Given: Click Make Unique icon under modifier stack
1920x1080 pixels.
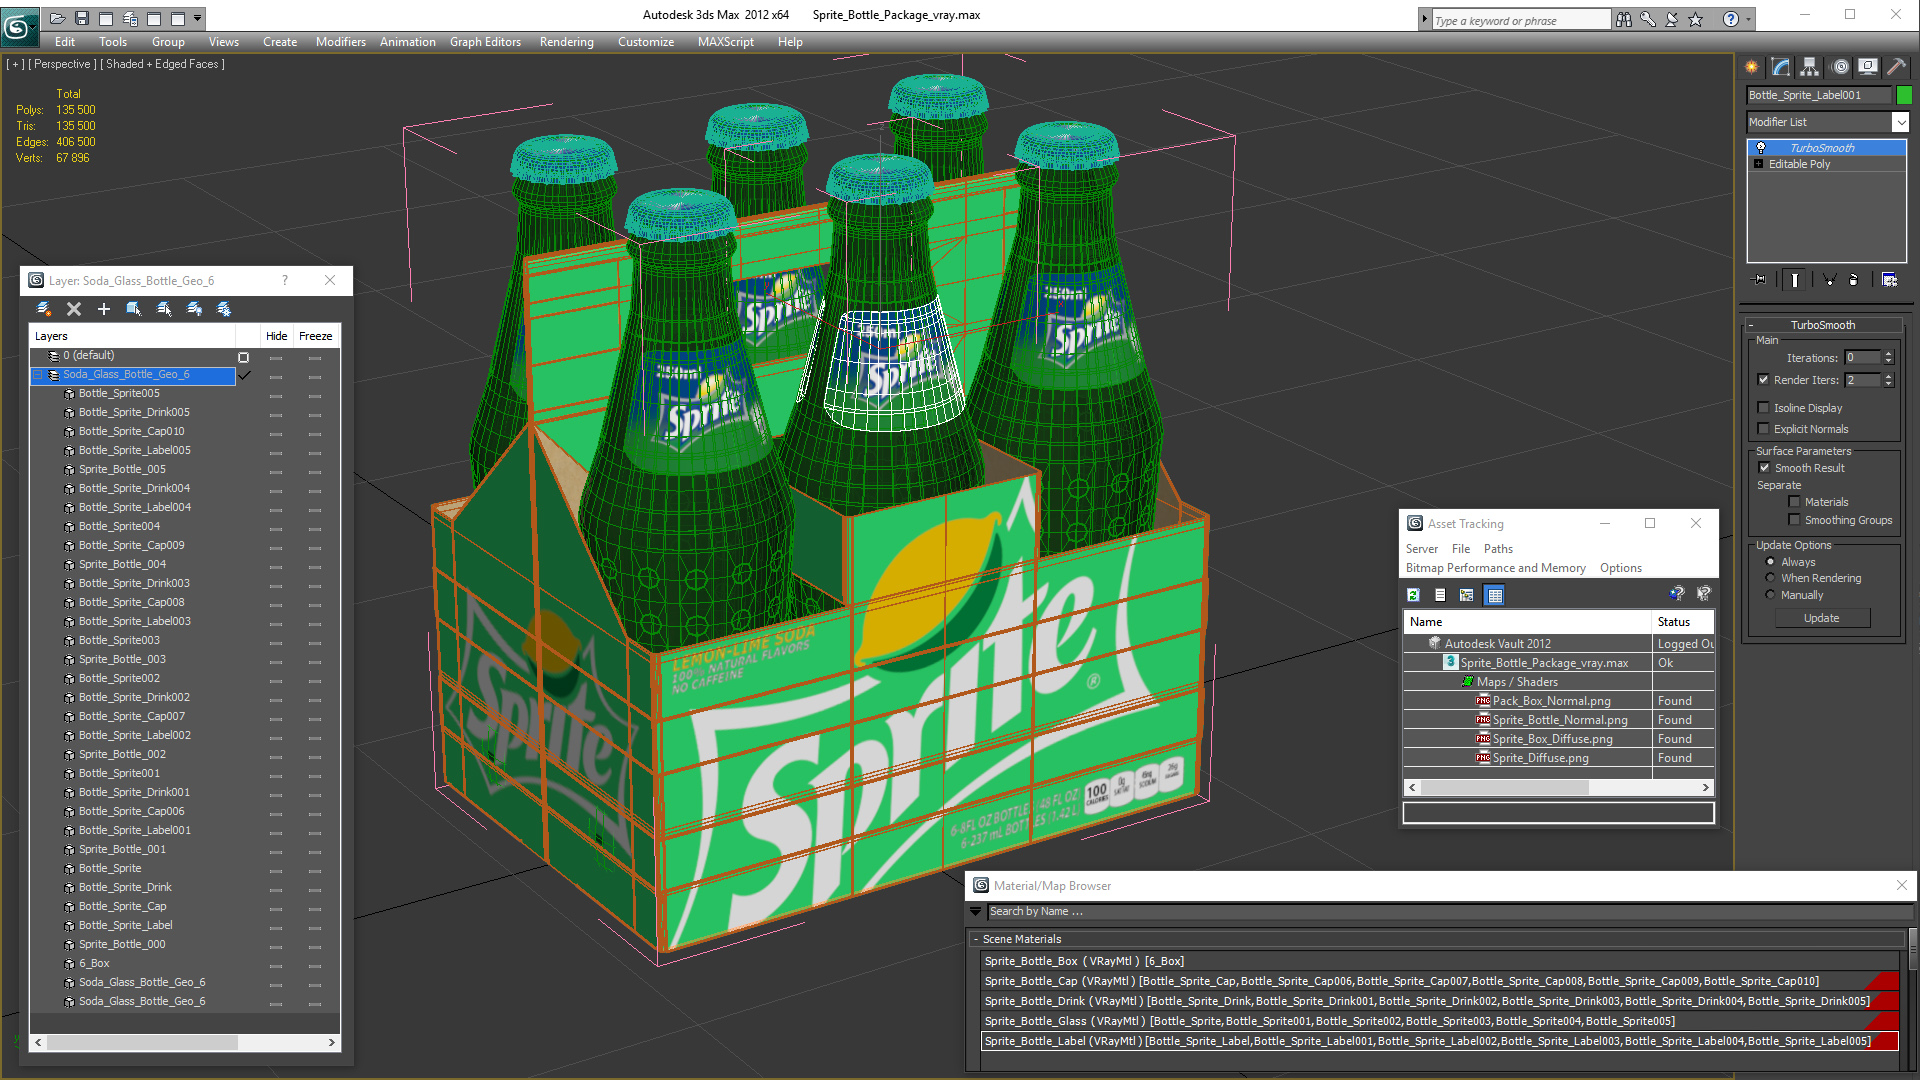Looking at the screenshot, I should pos(1829,280).
